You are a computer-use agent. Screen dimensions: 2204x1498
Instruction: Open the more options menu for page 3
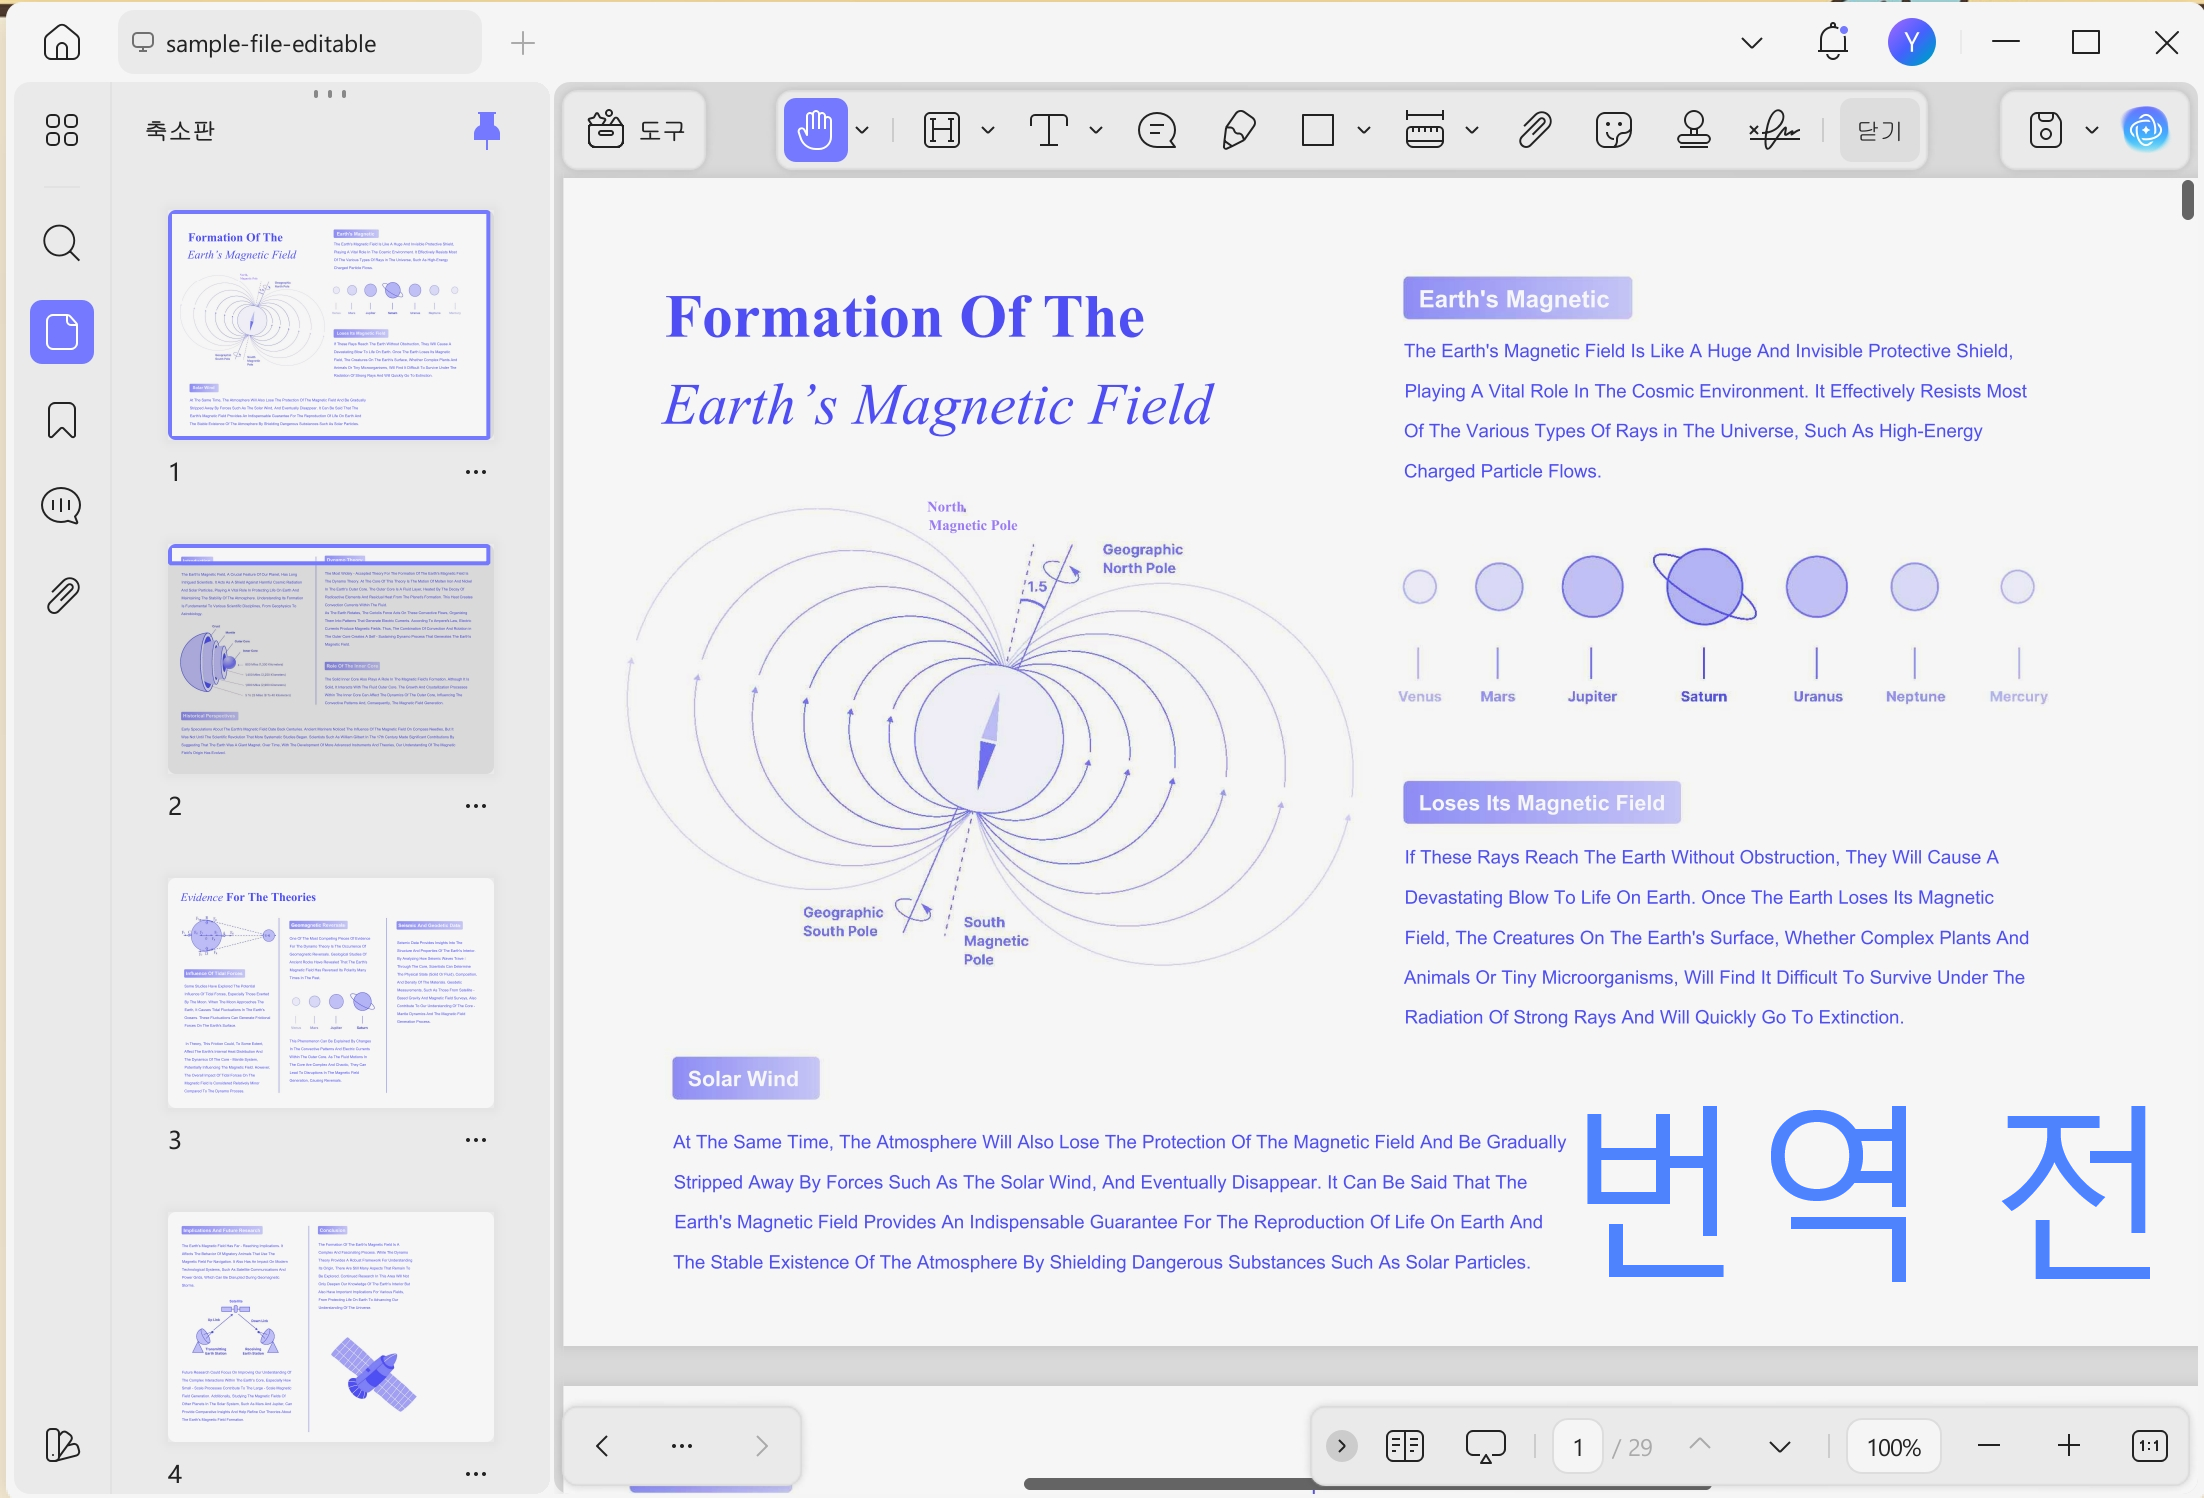[x=476, y=1140]
